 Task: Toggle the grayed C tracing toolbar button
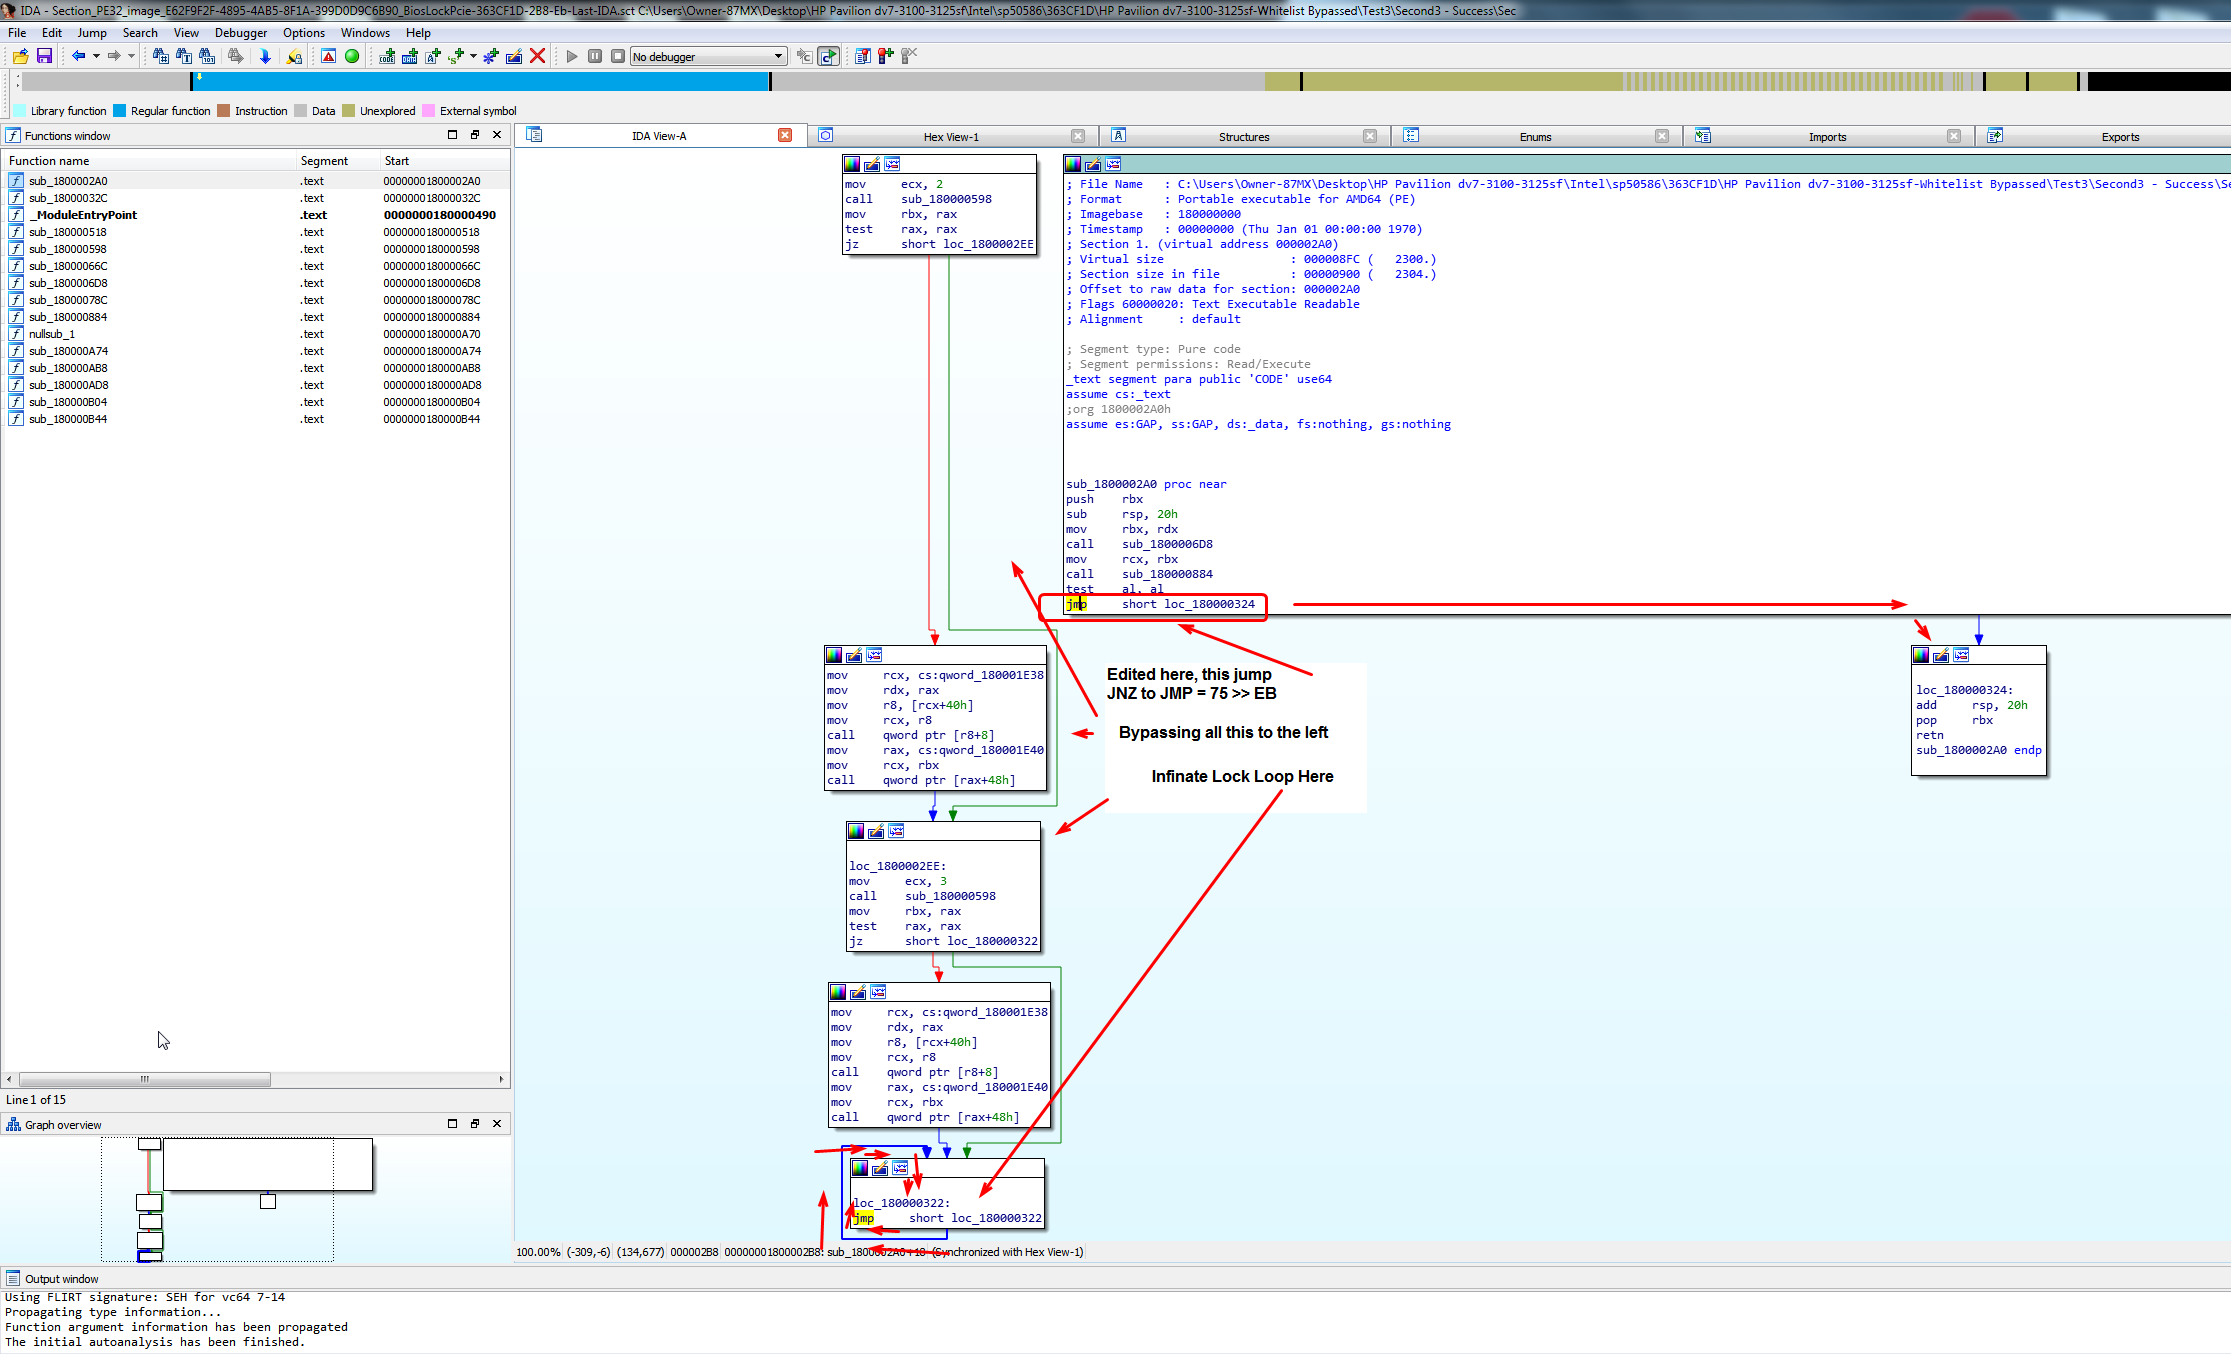804,56
